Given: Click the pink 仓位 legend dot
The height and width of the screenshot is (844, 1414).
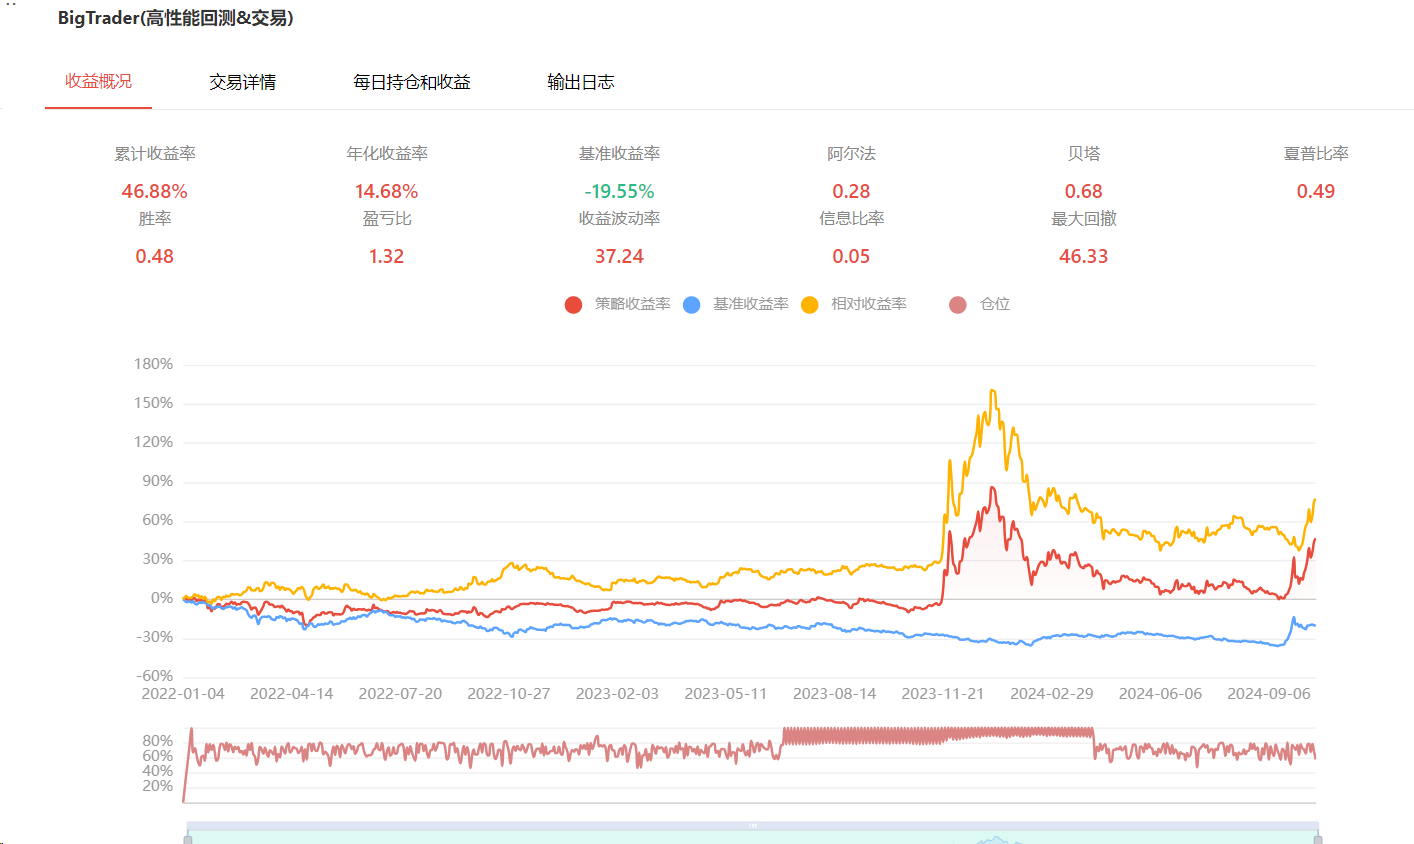Looking at the screenshot, I should (x=958, y=305).
